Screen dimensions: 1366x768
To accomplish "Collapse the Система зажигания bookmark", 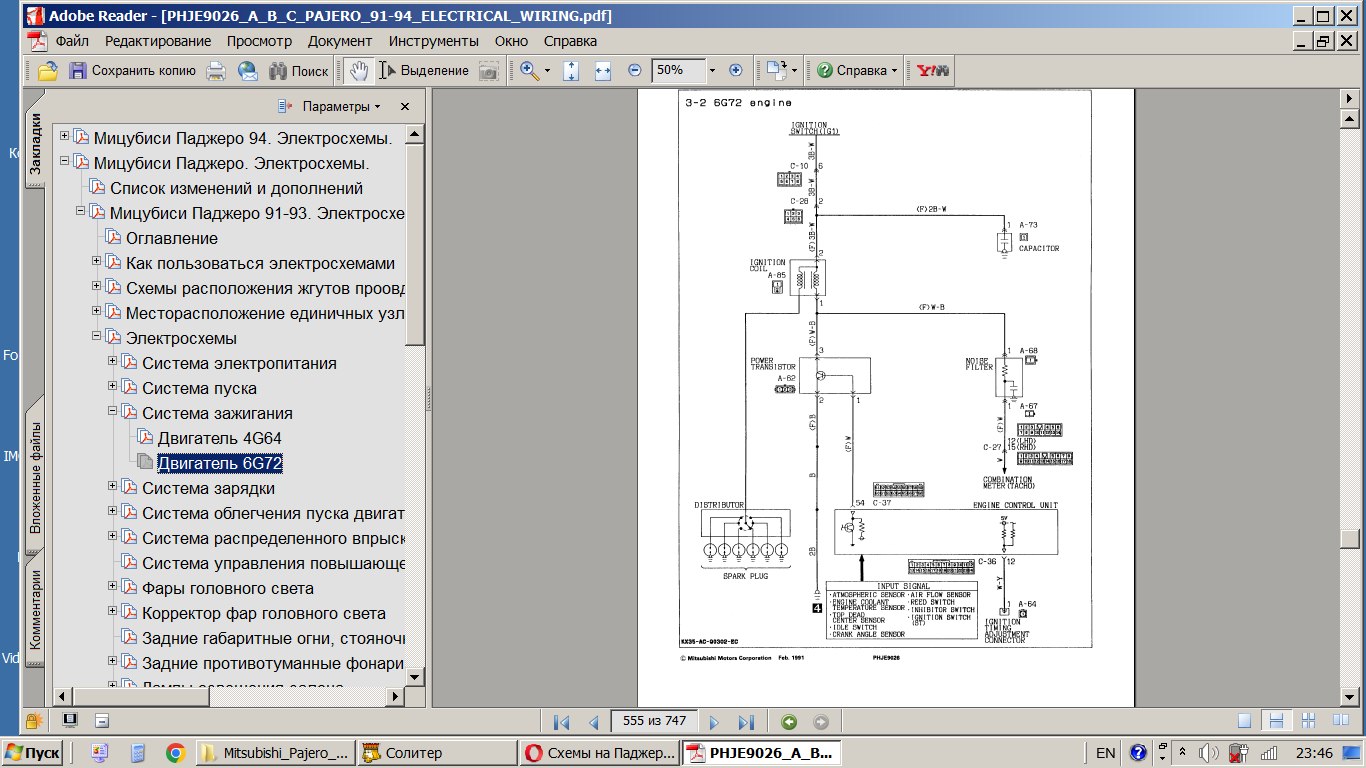I will pyautogui.click(x=113, y=412).
